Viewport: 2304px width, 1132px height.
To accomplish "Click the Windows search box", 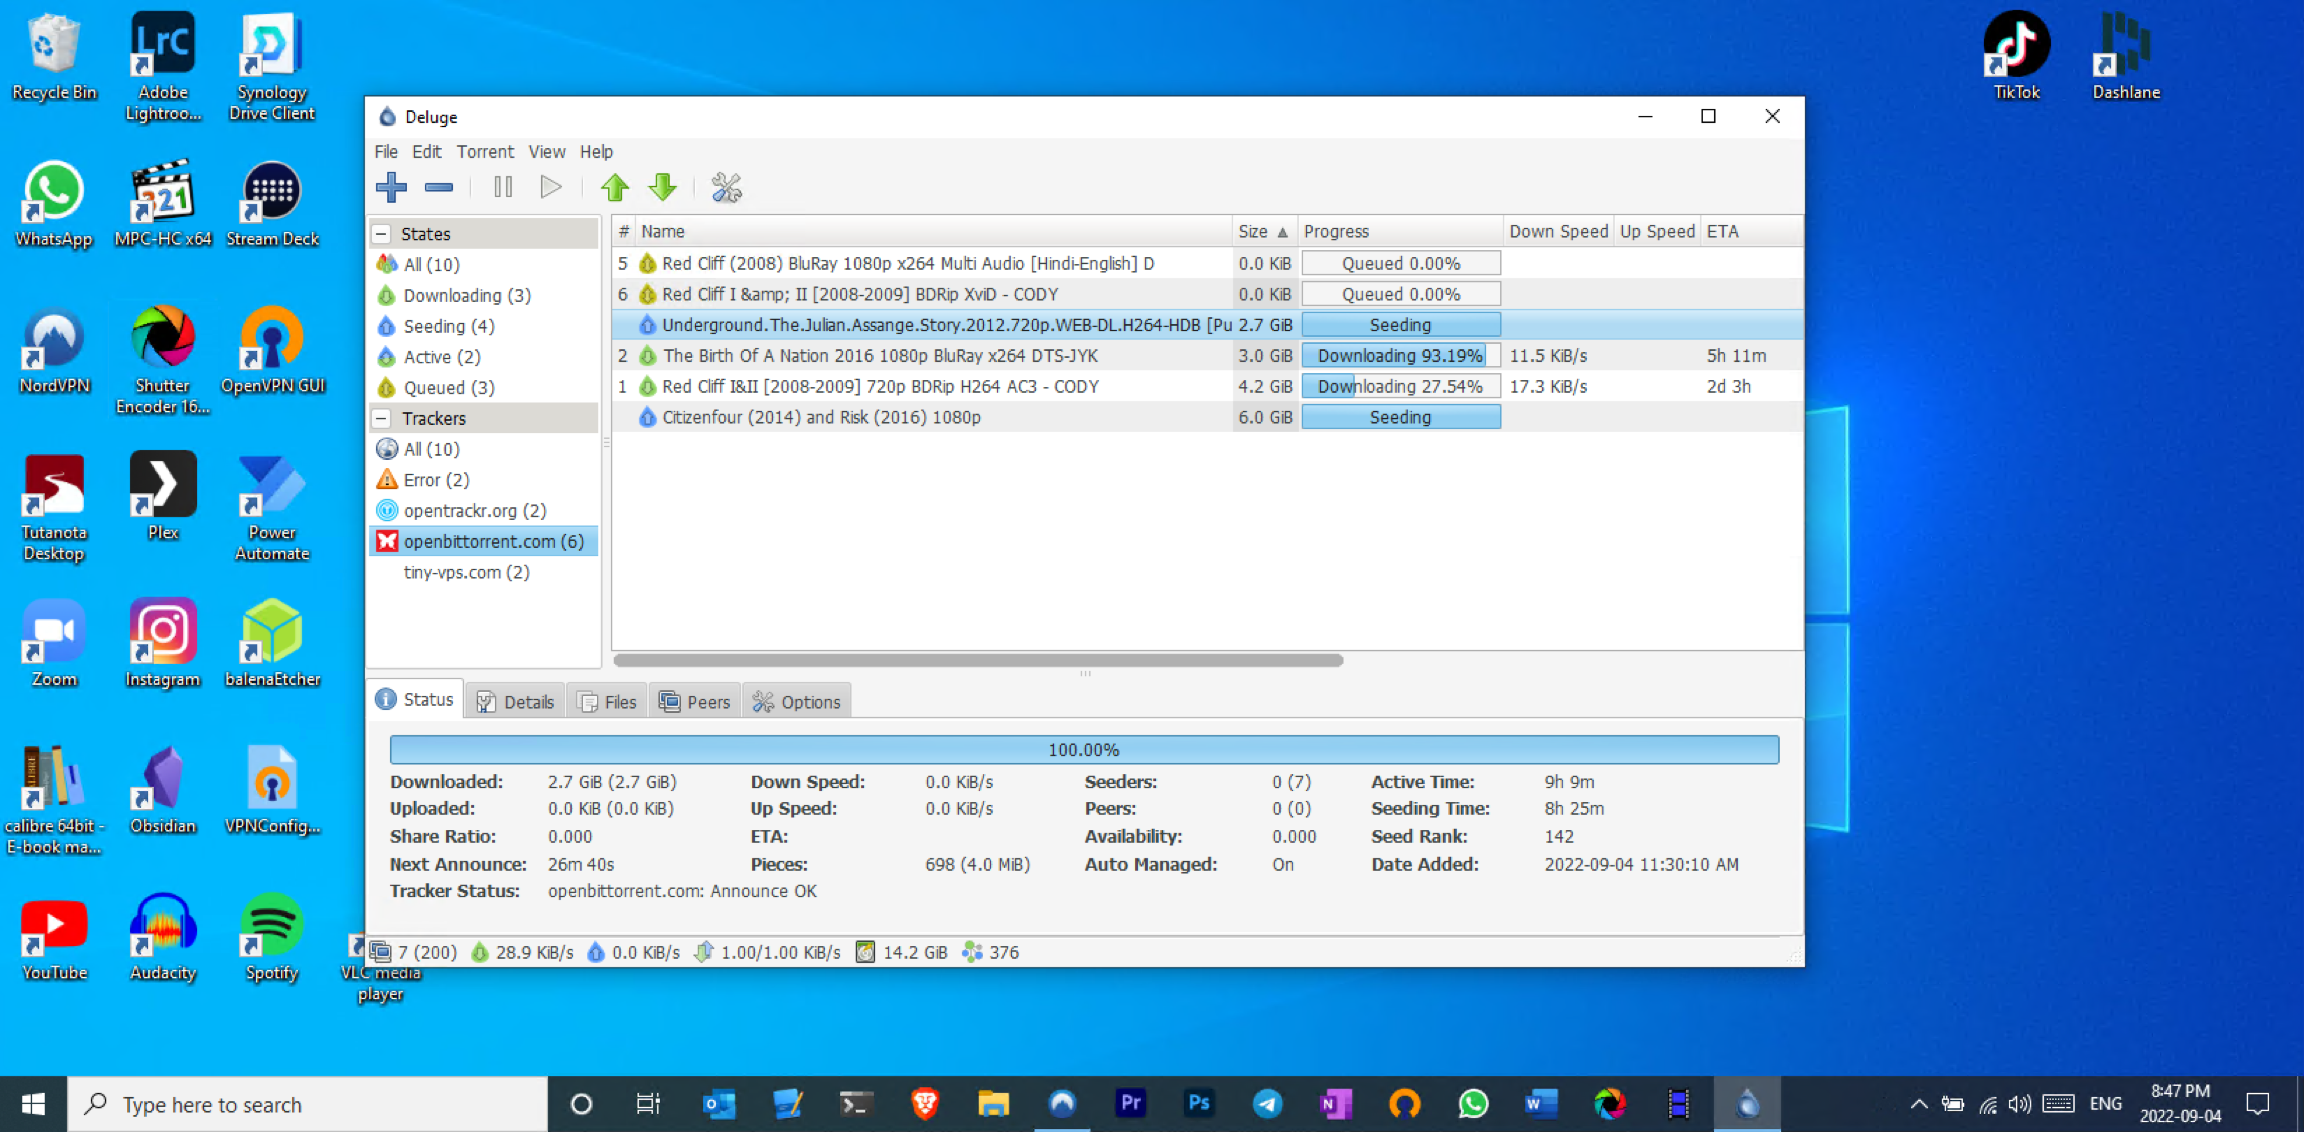I will 307,1104.
